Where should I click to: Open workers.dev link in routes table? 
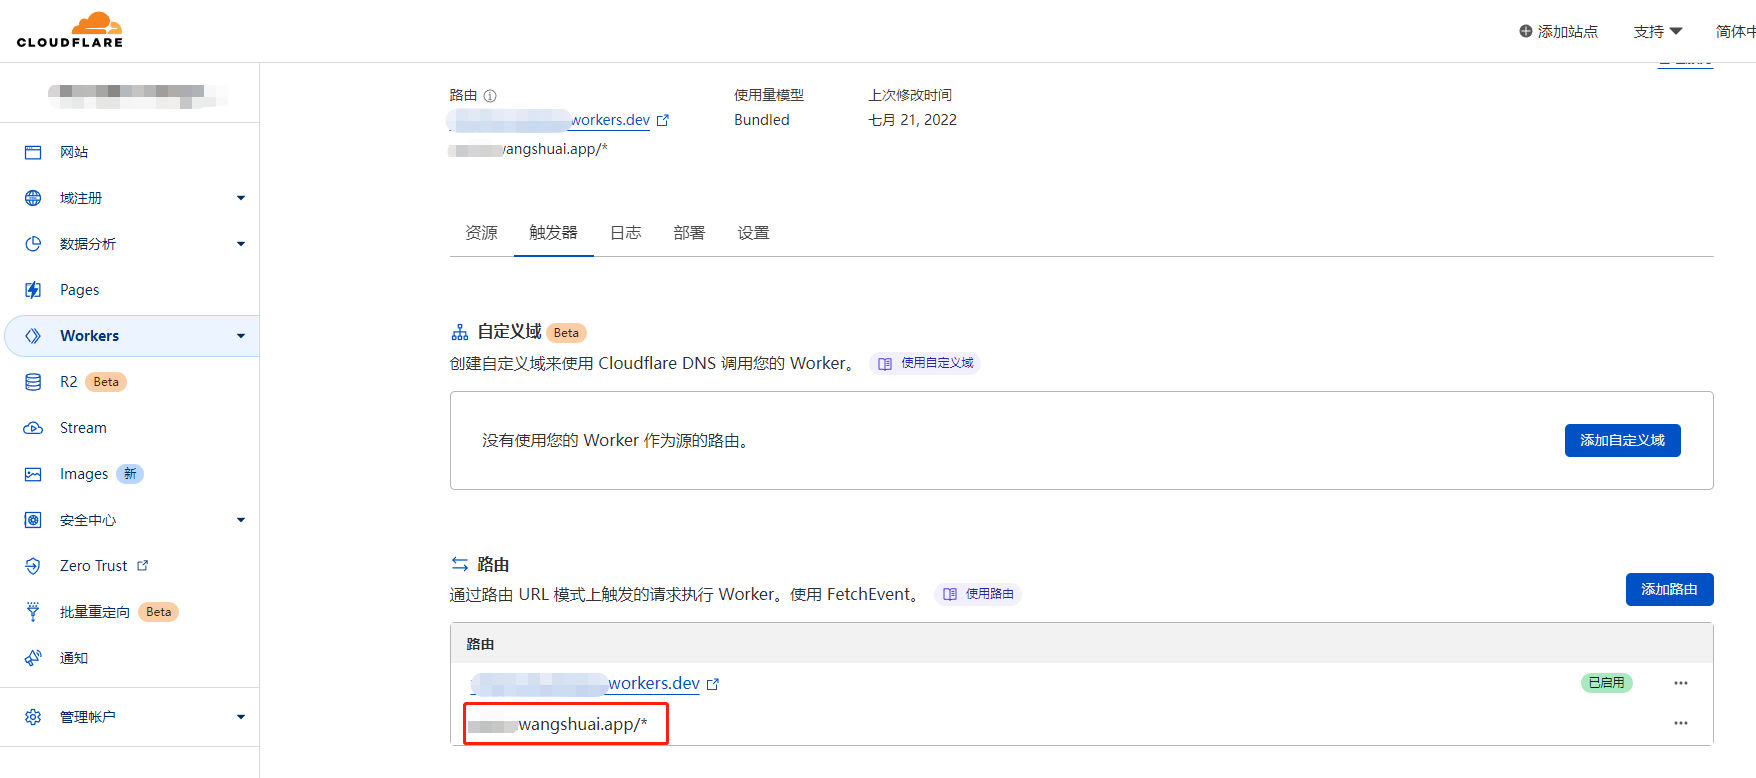(586, 684)
